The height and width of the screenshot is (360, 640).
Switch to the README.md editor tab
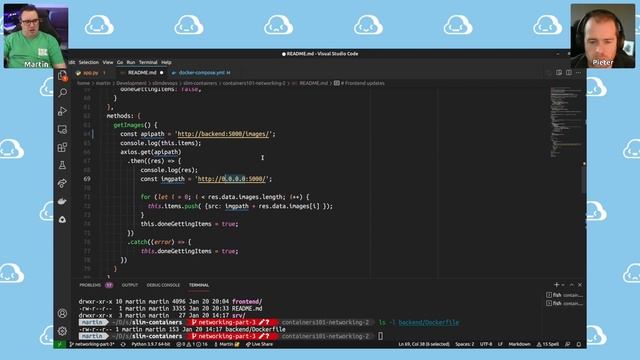[x=142, y=73]
